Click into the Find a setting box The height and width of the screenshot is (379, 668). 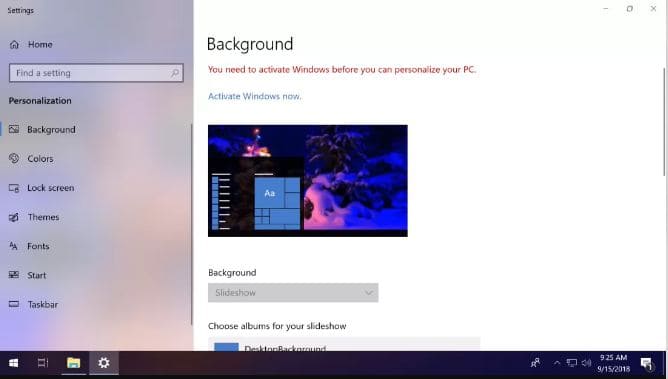[x=96, y=73]
